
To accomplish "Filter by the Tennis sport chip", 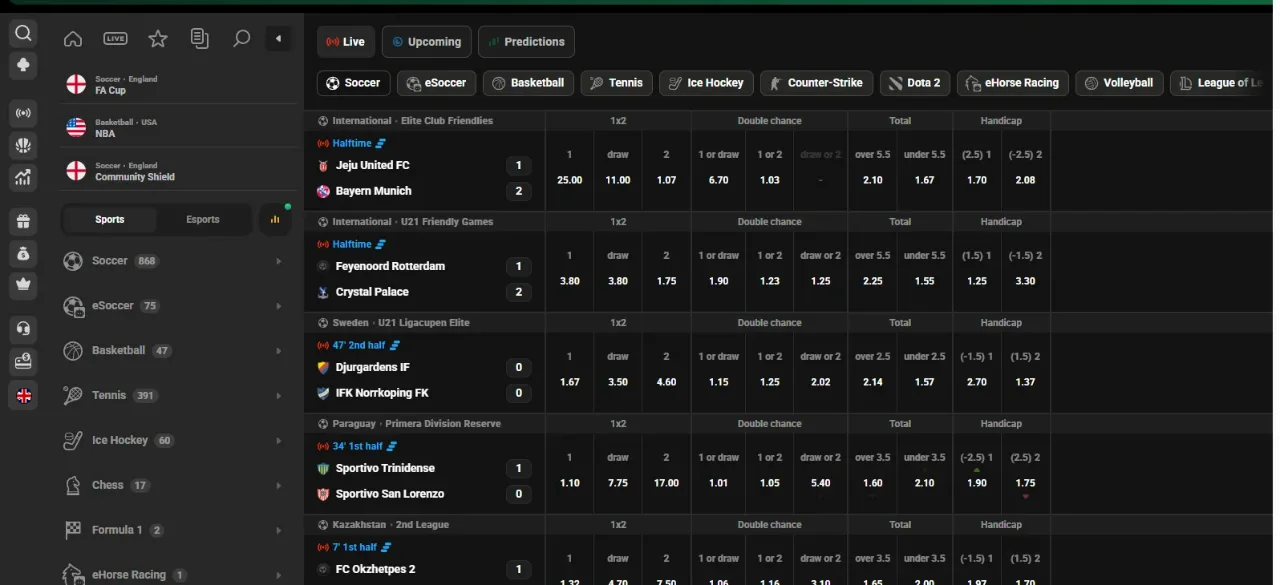I will click(x=617, y=83).
